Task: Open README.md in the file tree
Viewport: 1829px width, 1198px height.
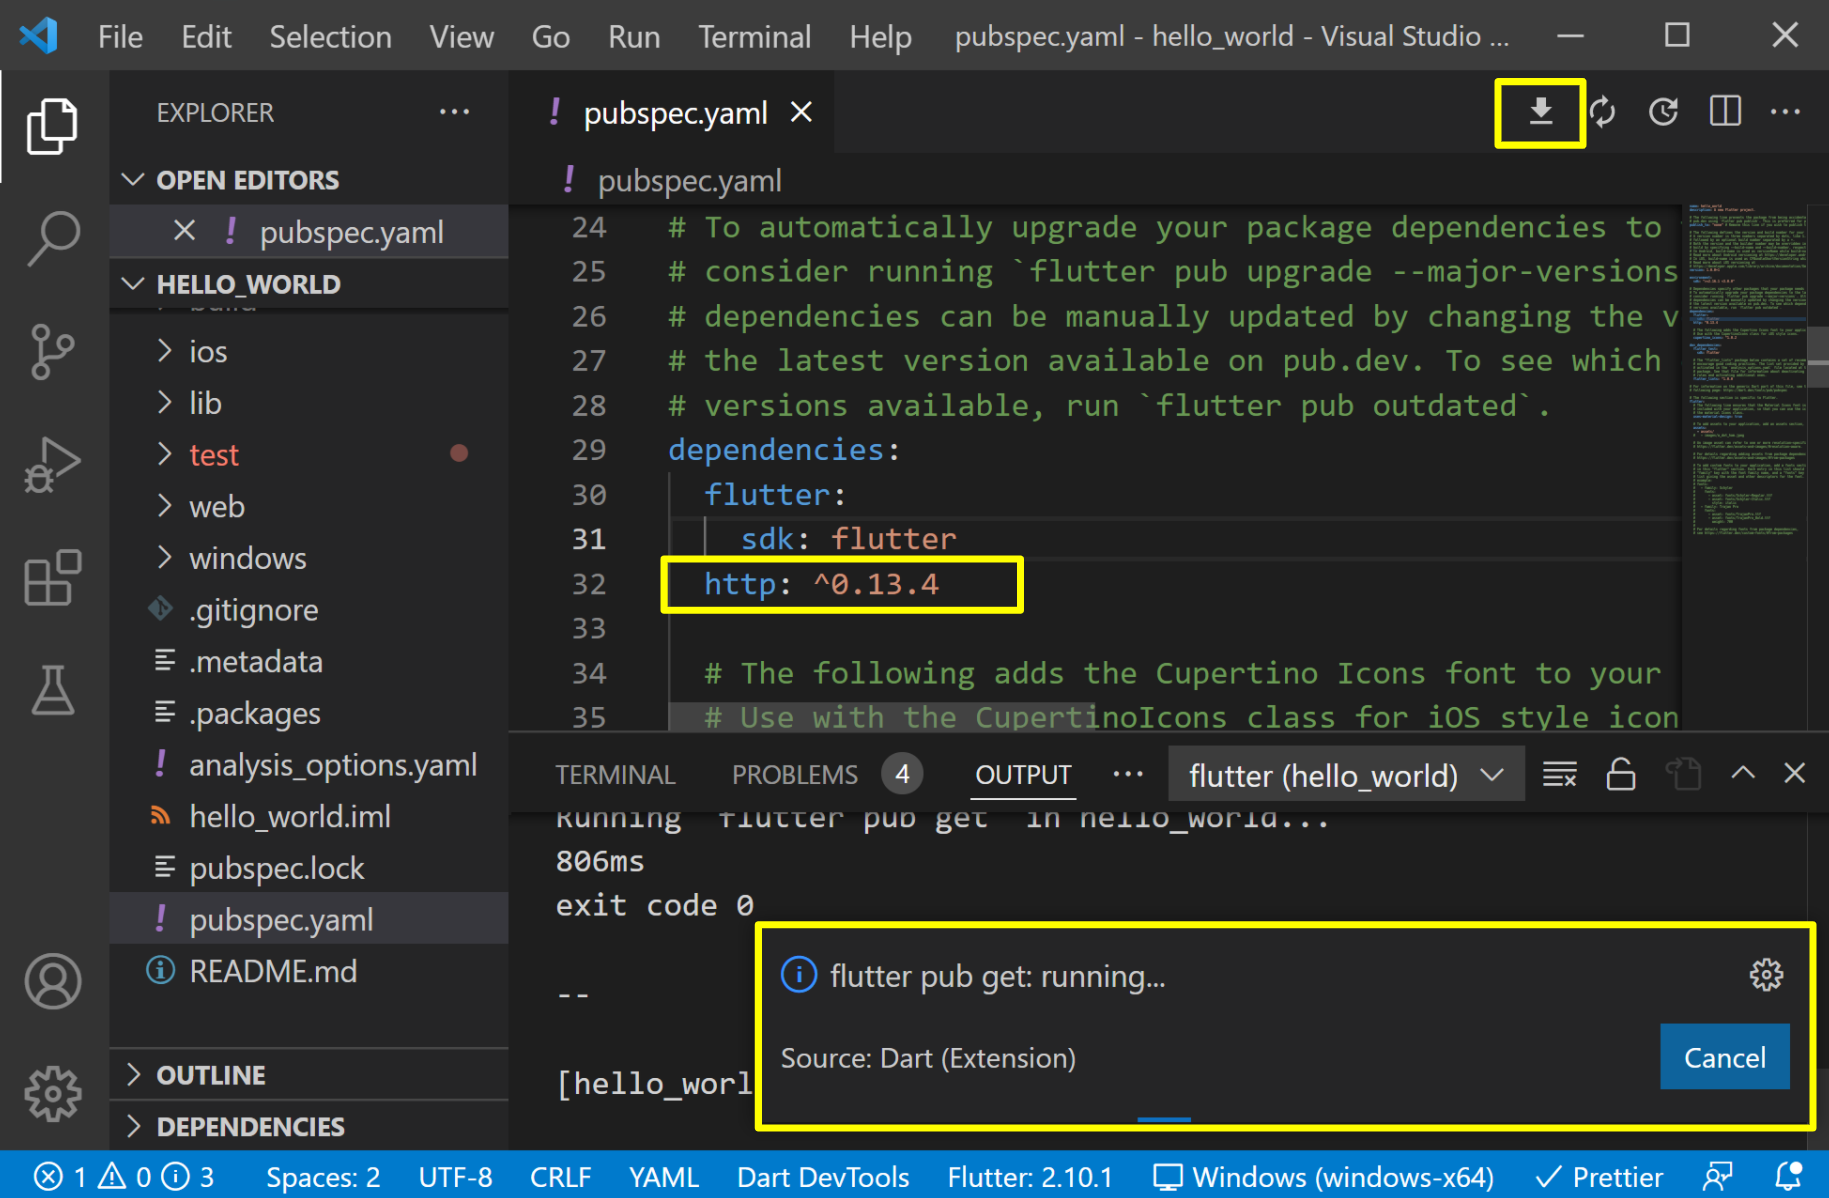Action: click(309, 971)
